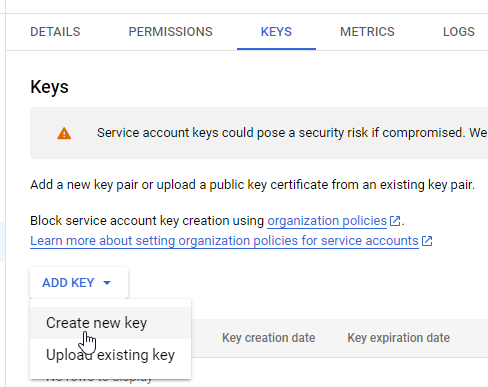Switch to the PERMISSIONS tab
488x387 pixels.
[170, 32]
